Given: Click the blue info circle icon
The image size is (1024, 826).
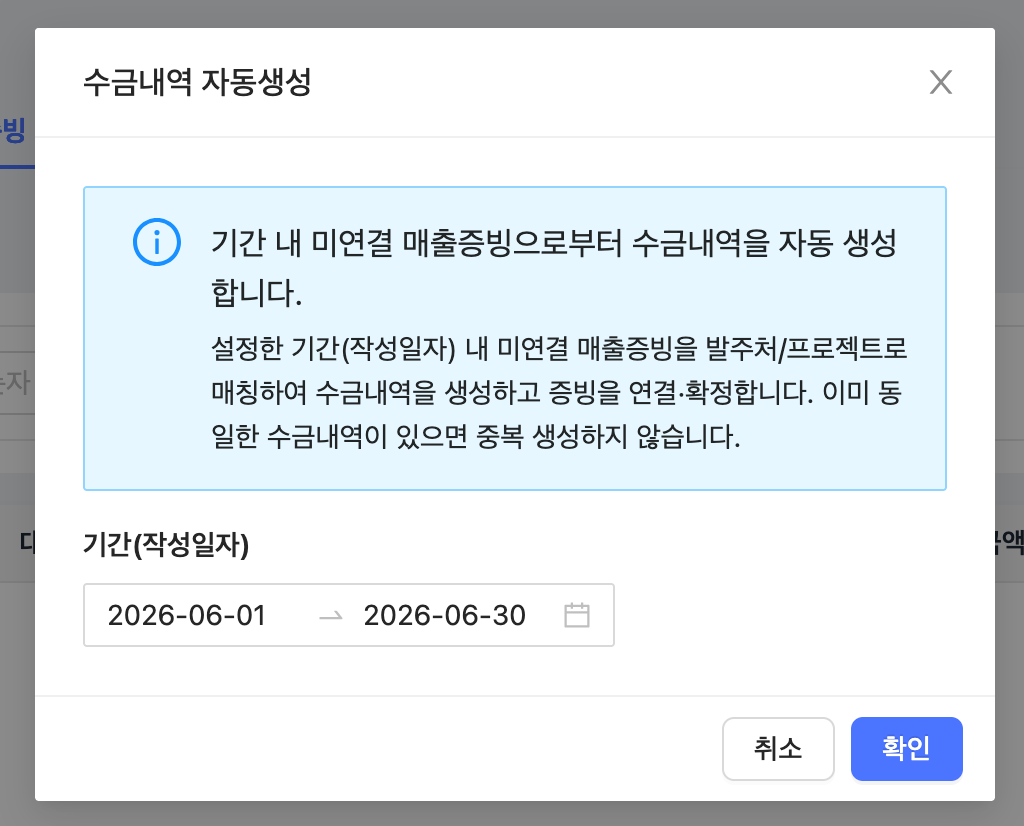Looking at the screenshot, I should 157,242.
